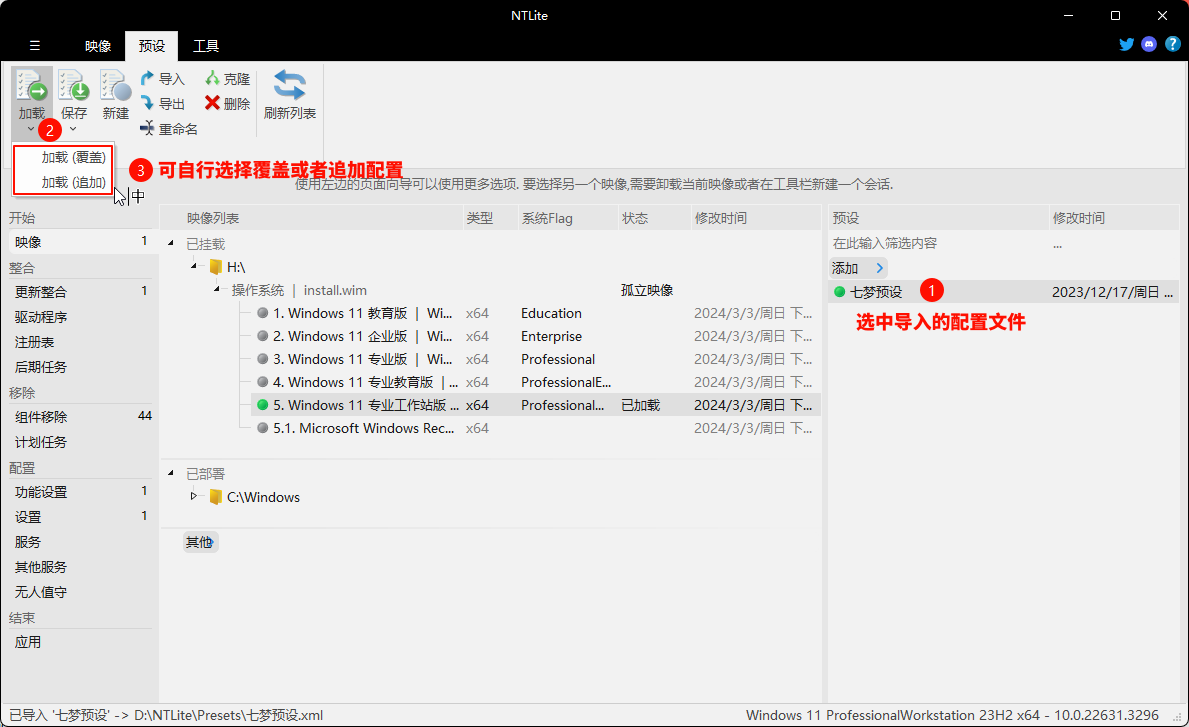Select 3. Windows 11 专业版 row
Viewport: 1189px width, 727px height.
coord(535,359)
